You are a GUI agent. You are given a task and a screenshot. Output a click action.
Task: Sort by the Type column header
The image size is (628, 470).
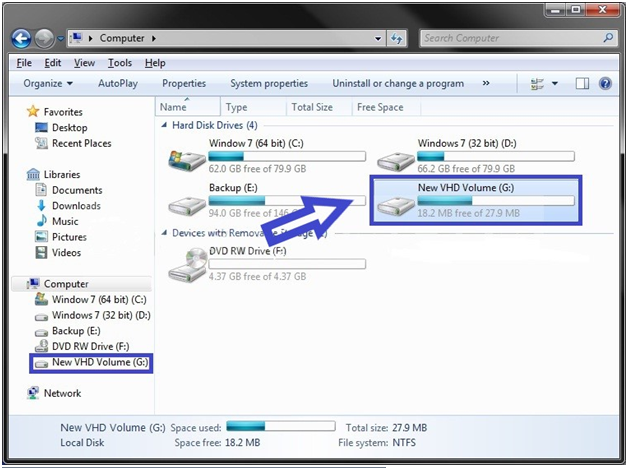pos(253,107)
